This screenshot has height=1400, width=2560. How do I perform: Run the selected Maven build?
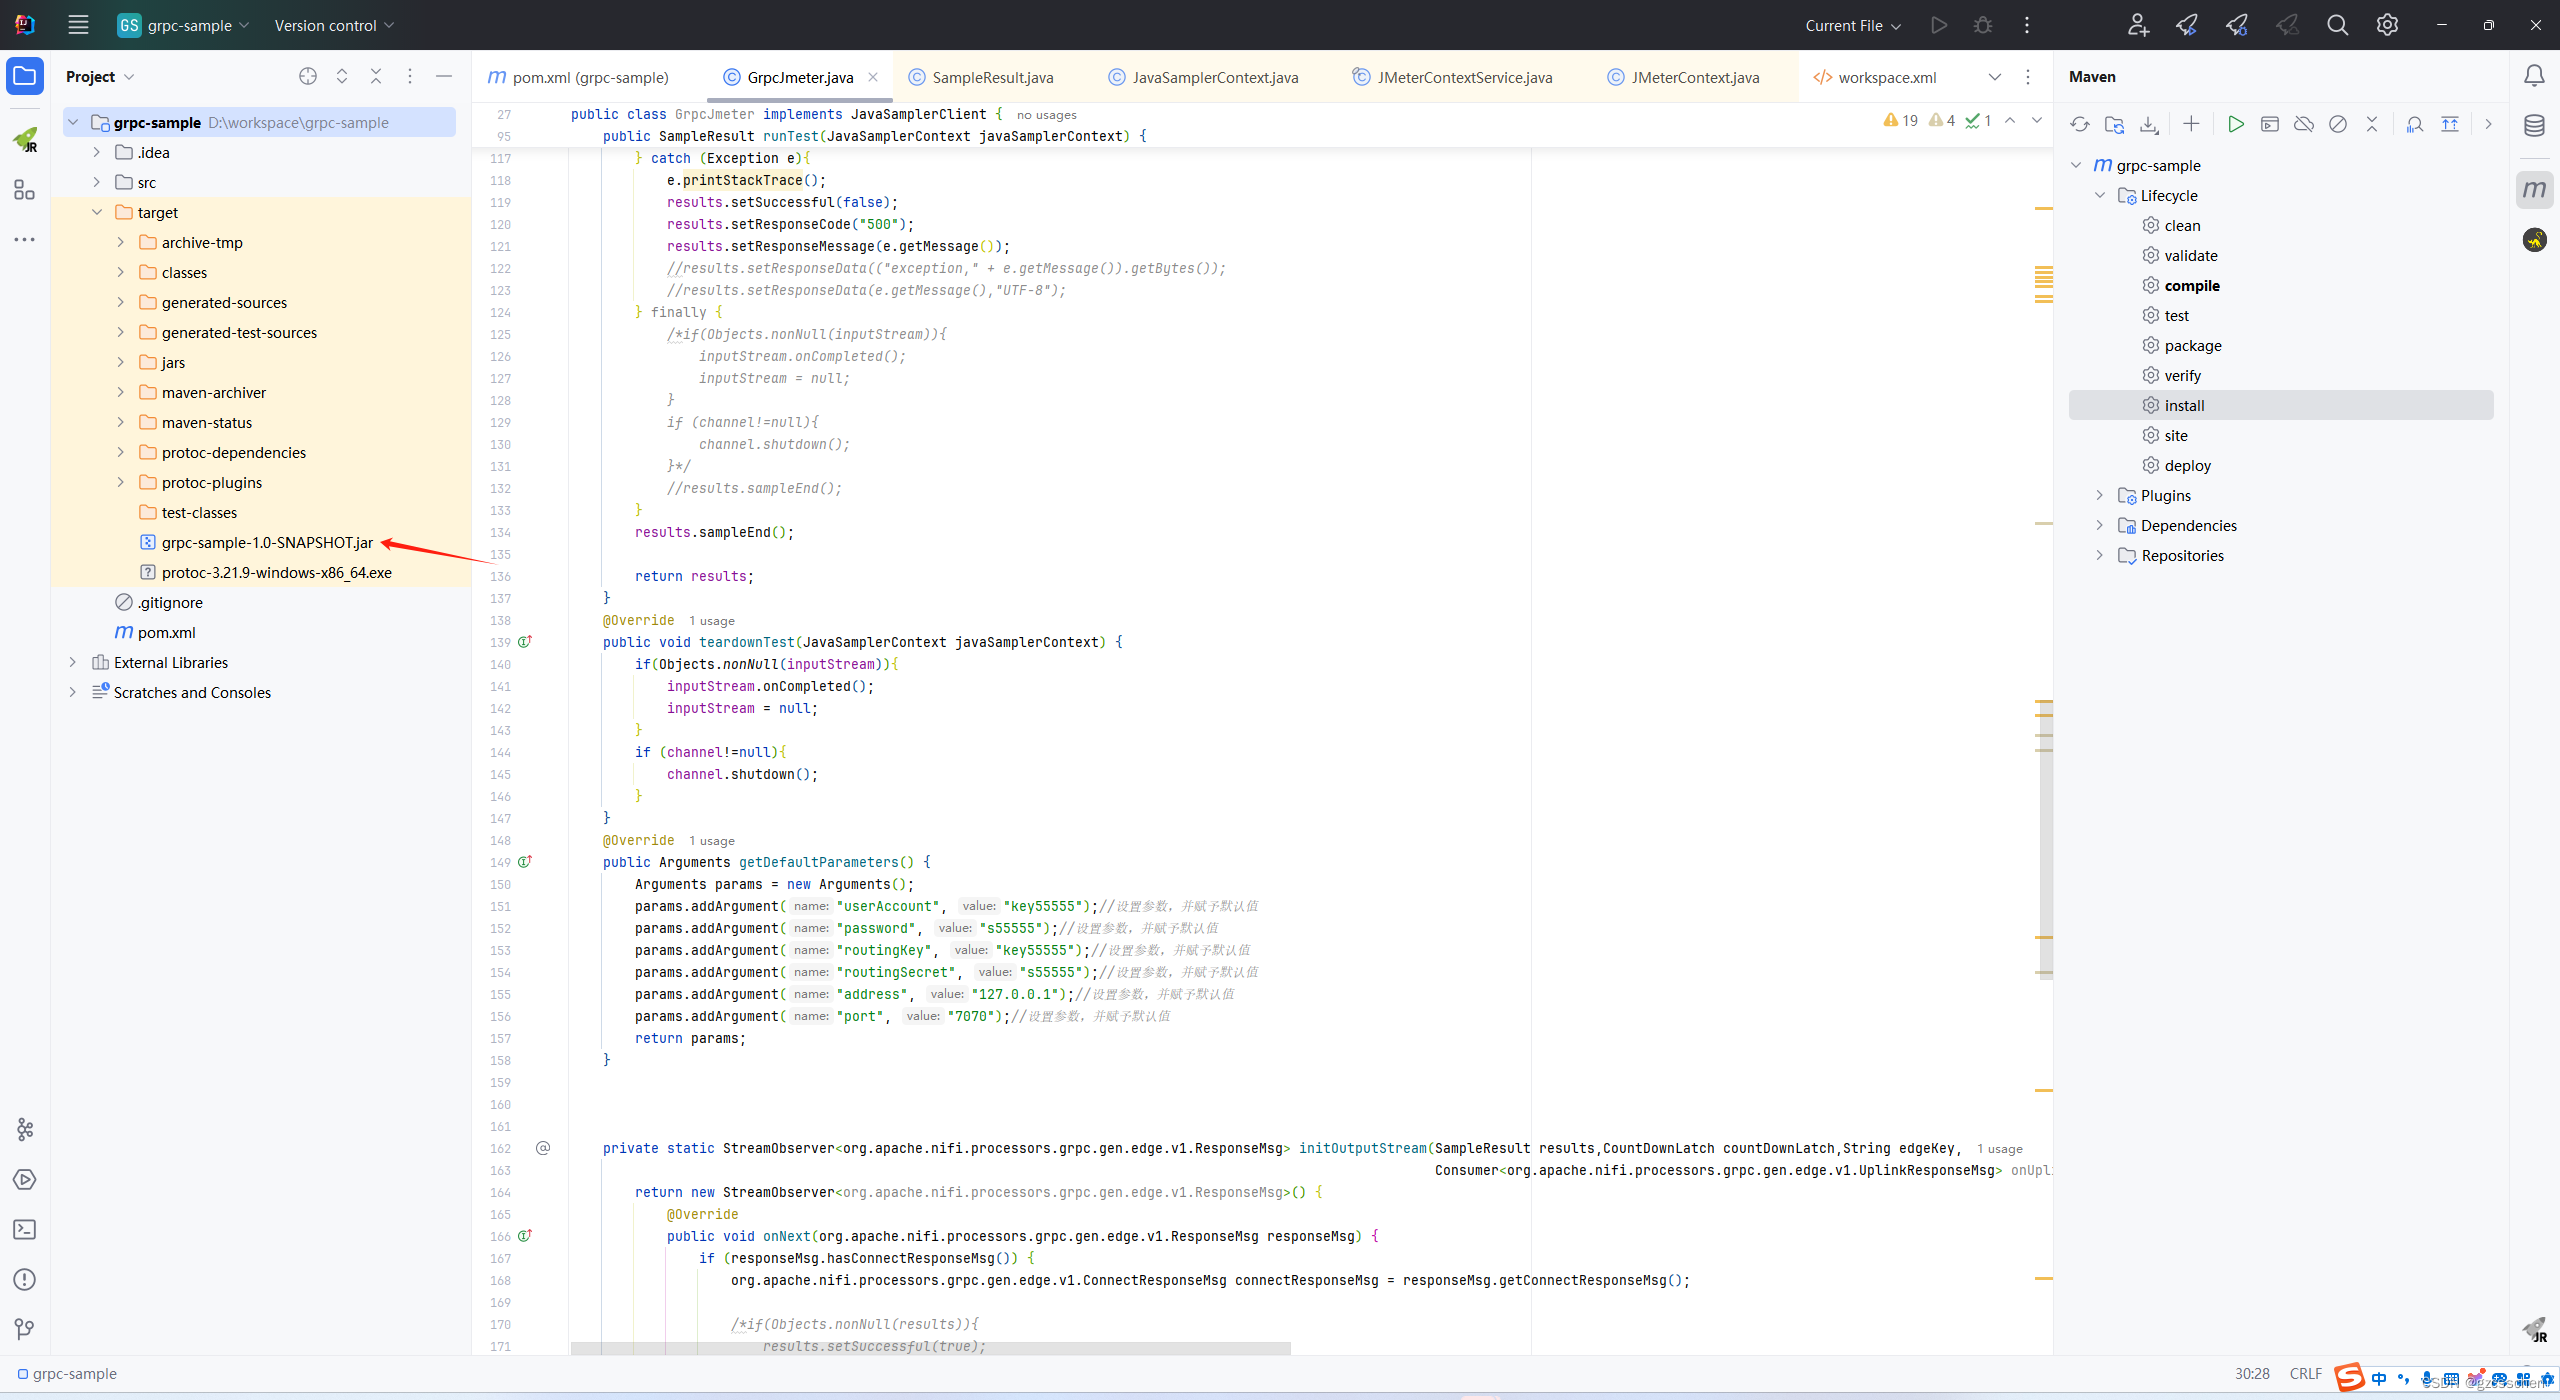pos(2236,124)
